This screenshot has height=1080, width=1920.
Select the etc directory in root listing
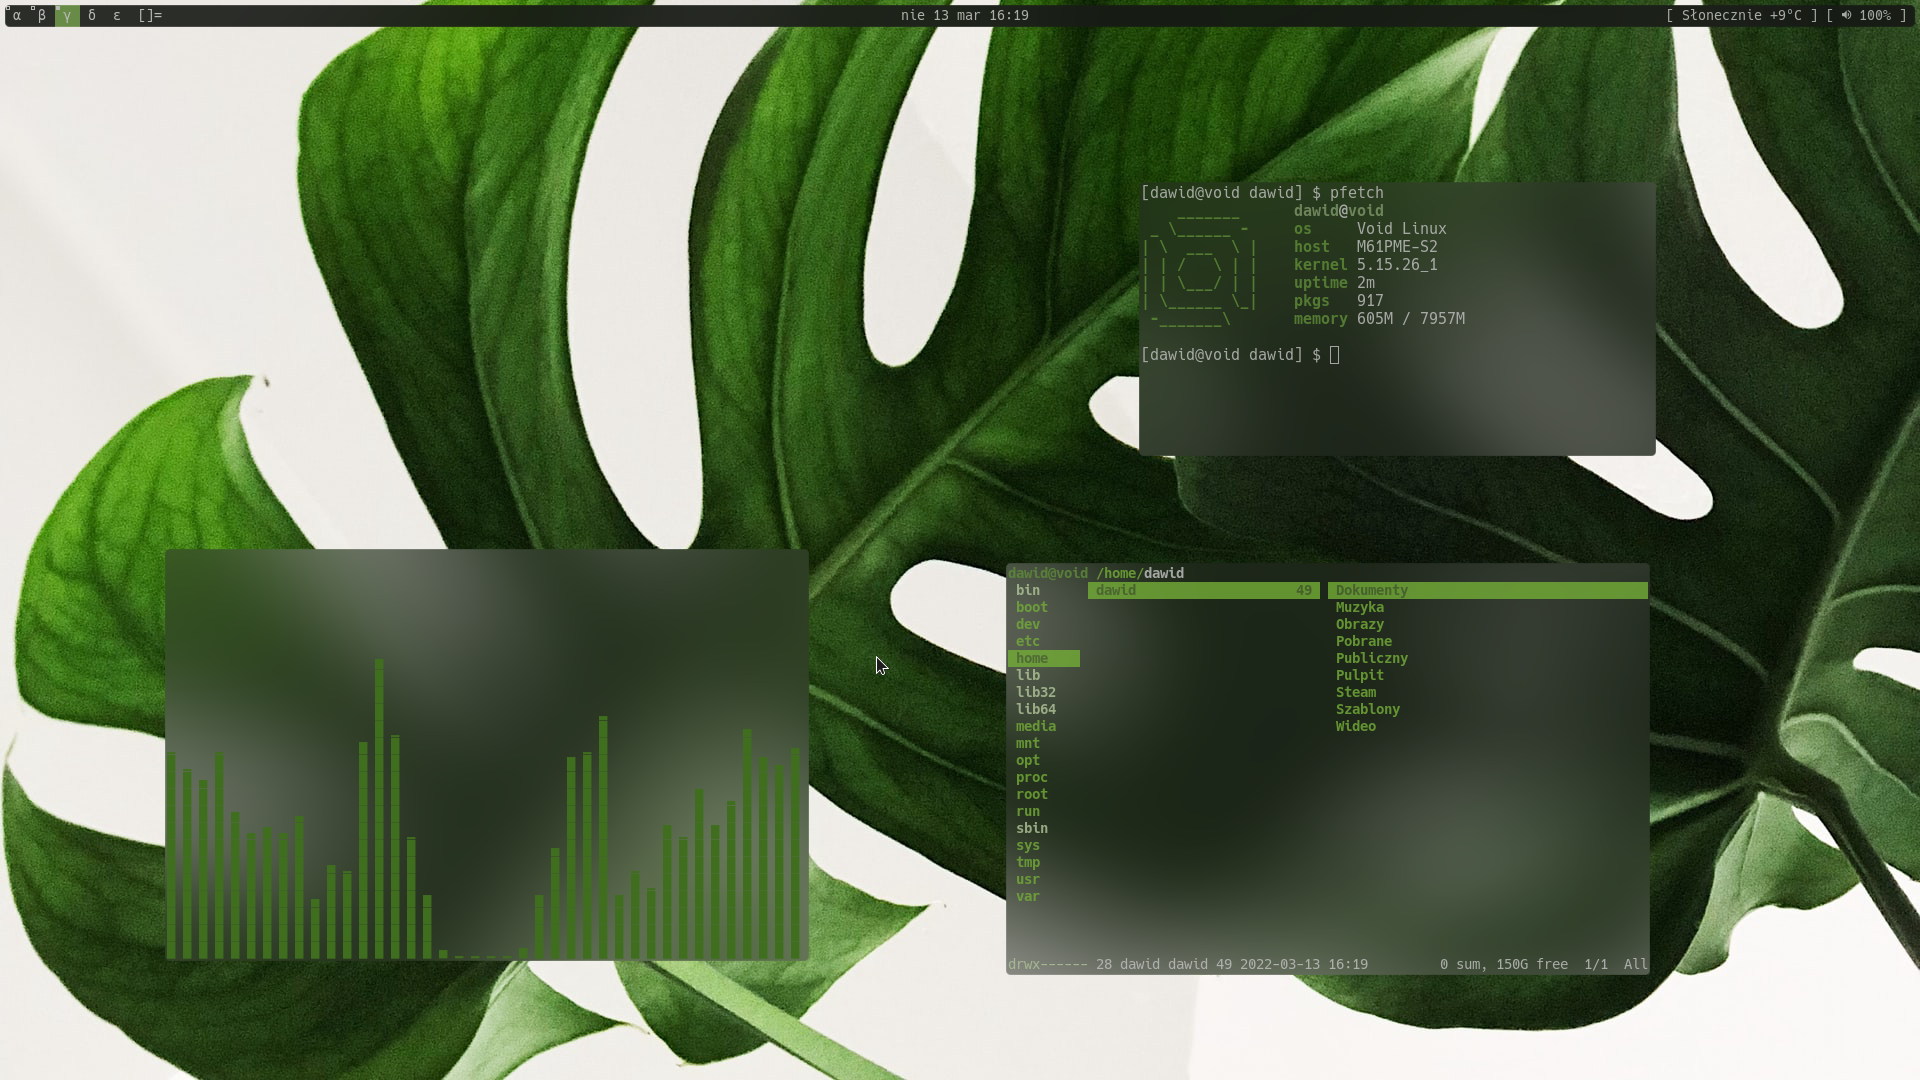point(1027,642)
